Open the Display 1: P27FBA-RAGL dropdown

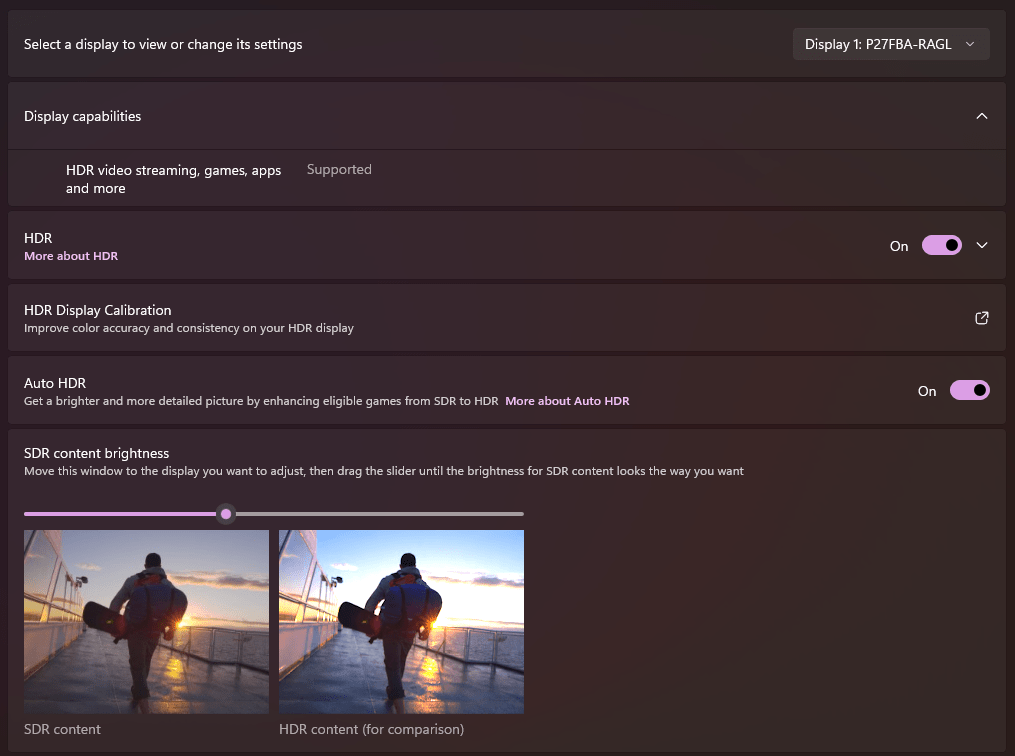point(890,44)
